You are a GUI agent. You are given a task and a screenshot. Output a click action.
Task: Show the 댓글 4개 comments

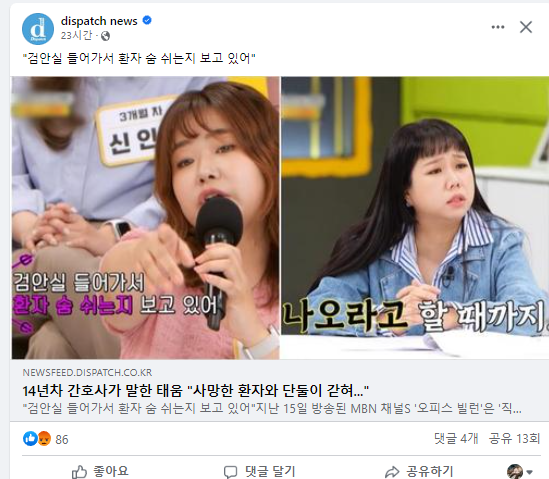456,438
